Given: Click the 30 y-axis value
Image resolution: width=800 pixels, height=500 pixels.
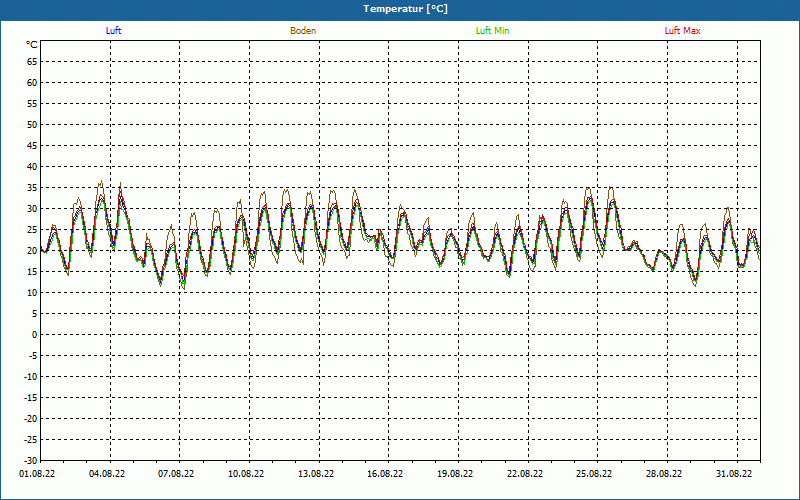Looking at the screenshot, I should [32, 209].
